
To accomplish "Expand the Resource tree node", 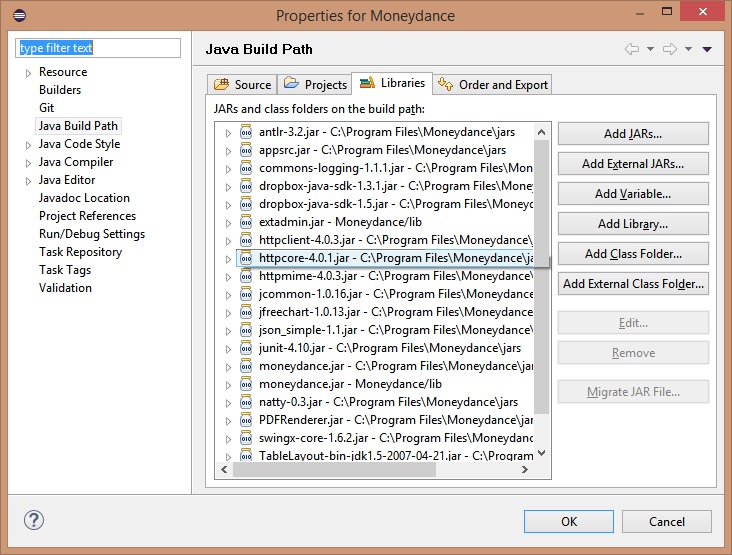I will 28,73.
